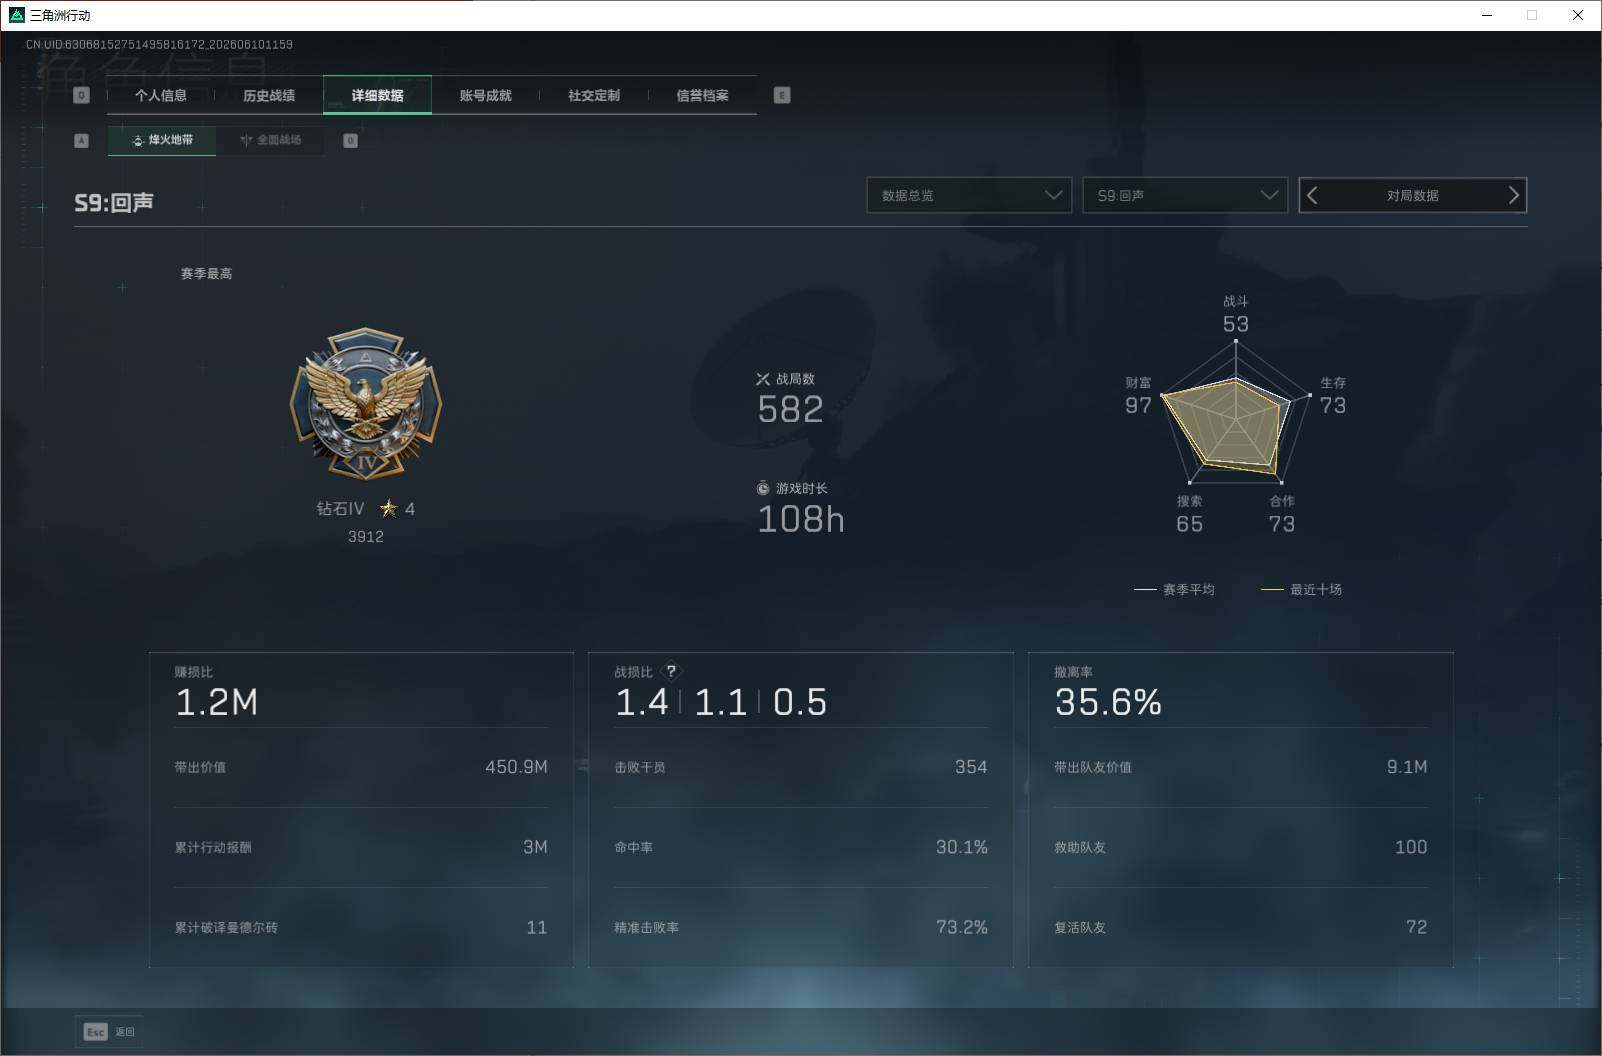Click the Q key hint icon
Viewport: 1602px width, 1056px height.
82,95
